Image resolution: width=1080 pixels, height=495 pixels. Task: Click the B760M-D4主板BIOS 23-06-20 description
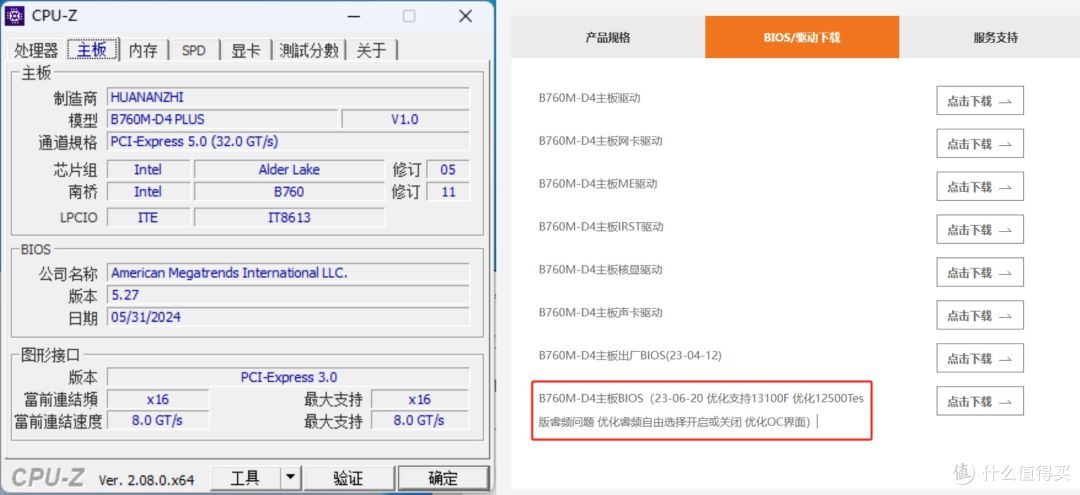pyautogui.click(x=701, y=410)
